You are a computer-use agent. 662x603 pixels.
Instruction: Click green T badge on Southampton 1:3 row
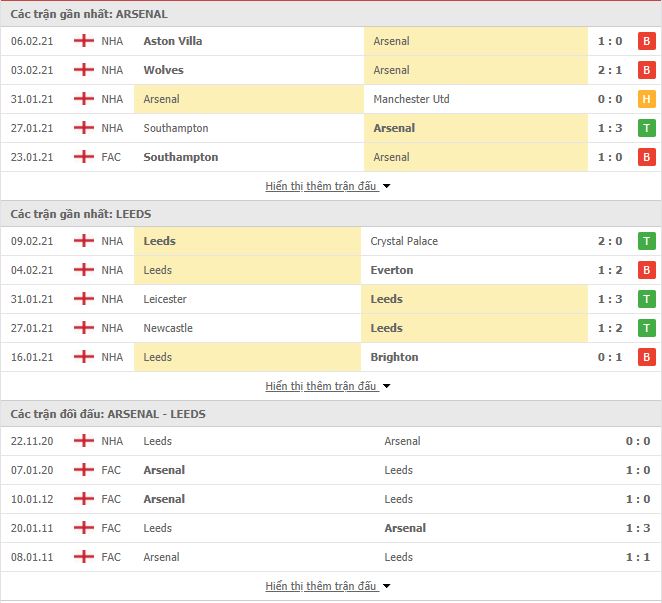click(646, 128)
